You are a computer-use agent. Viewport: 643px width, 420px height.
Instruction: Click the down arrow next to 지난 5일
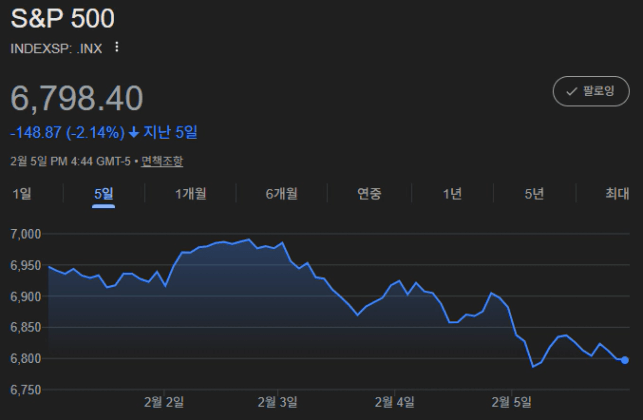click(134, 132)
